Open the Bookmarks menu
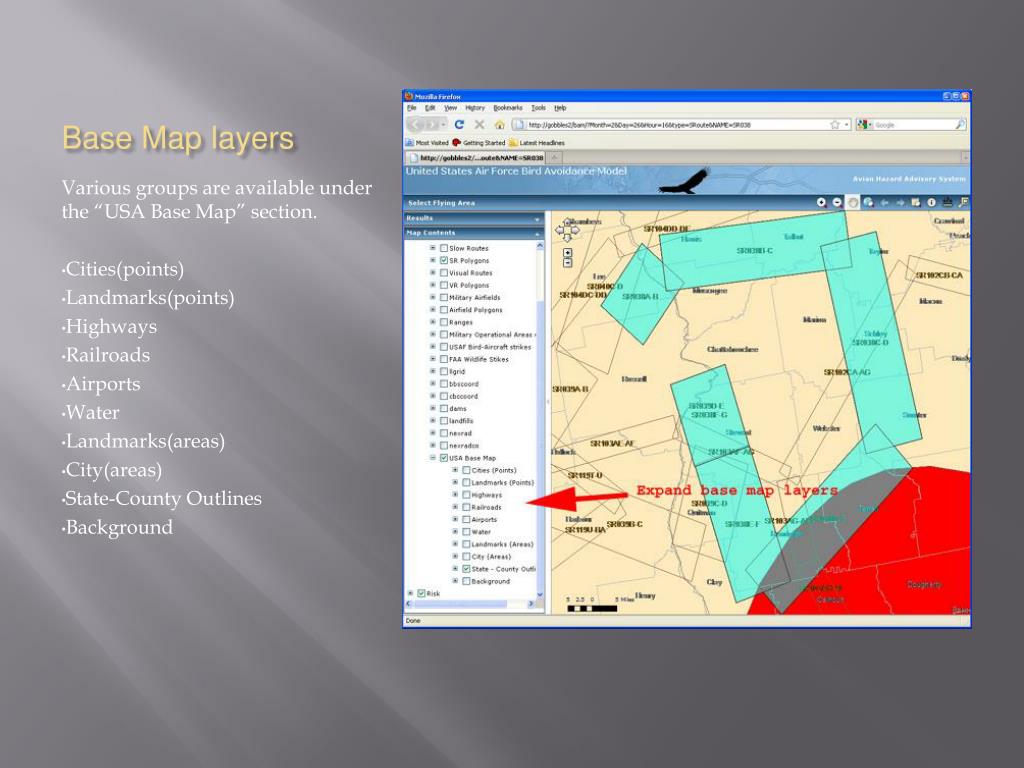 [x=507, y=108]
